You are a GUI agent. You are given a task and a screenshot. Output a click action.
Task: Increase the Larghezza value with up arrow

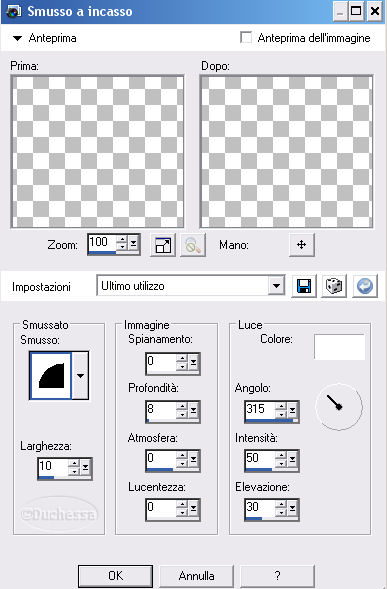[74, 464]
